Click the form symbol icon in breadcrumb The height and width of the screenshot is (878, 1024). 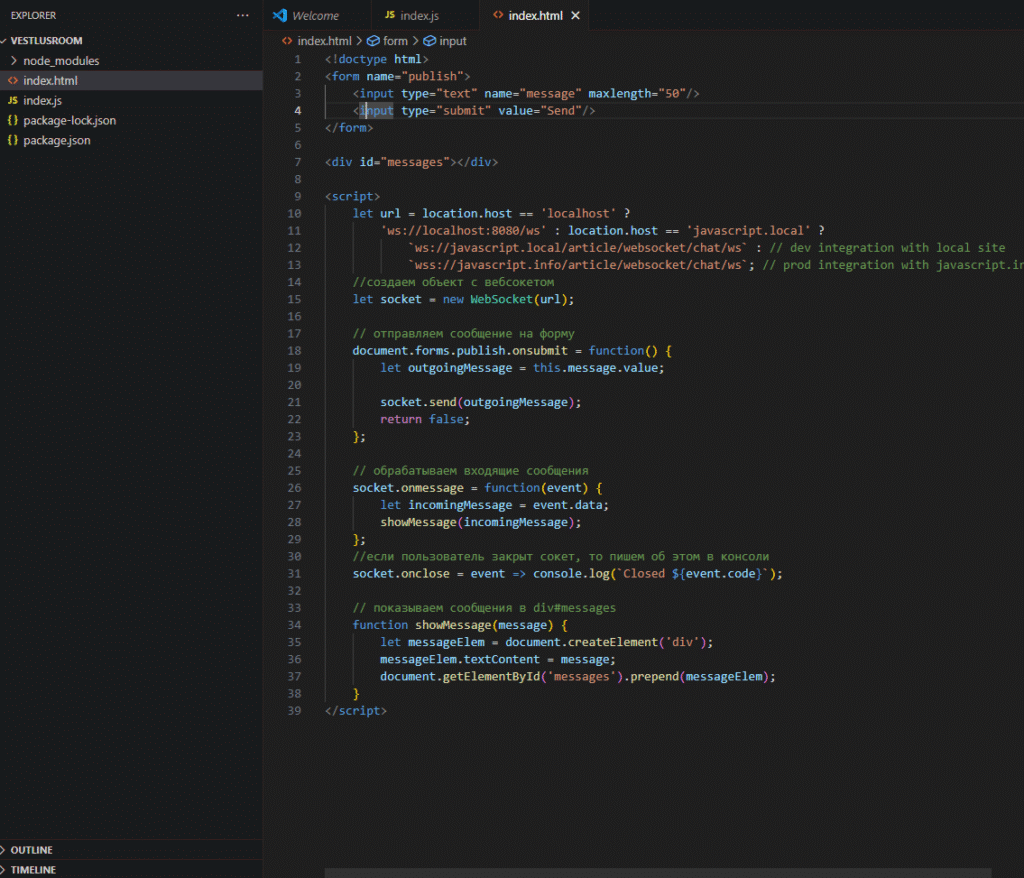pos(373,41)
